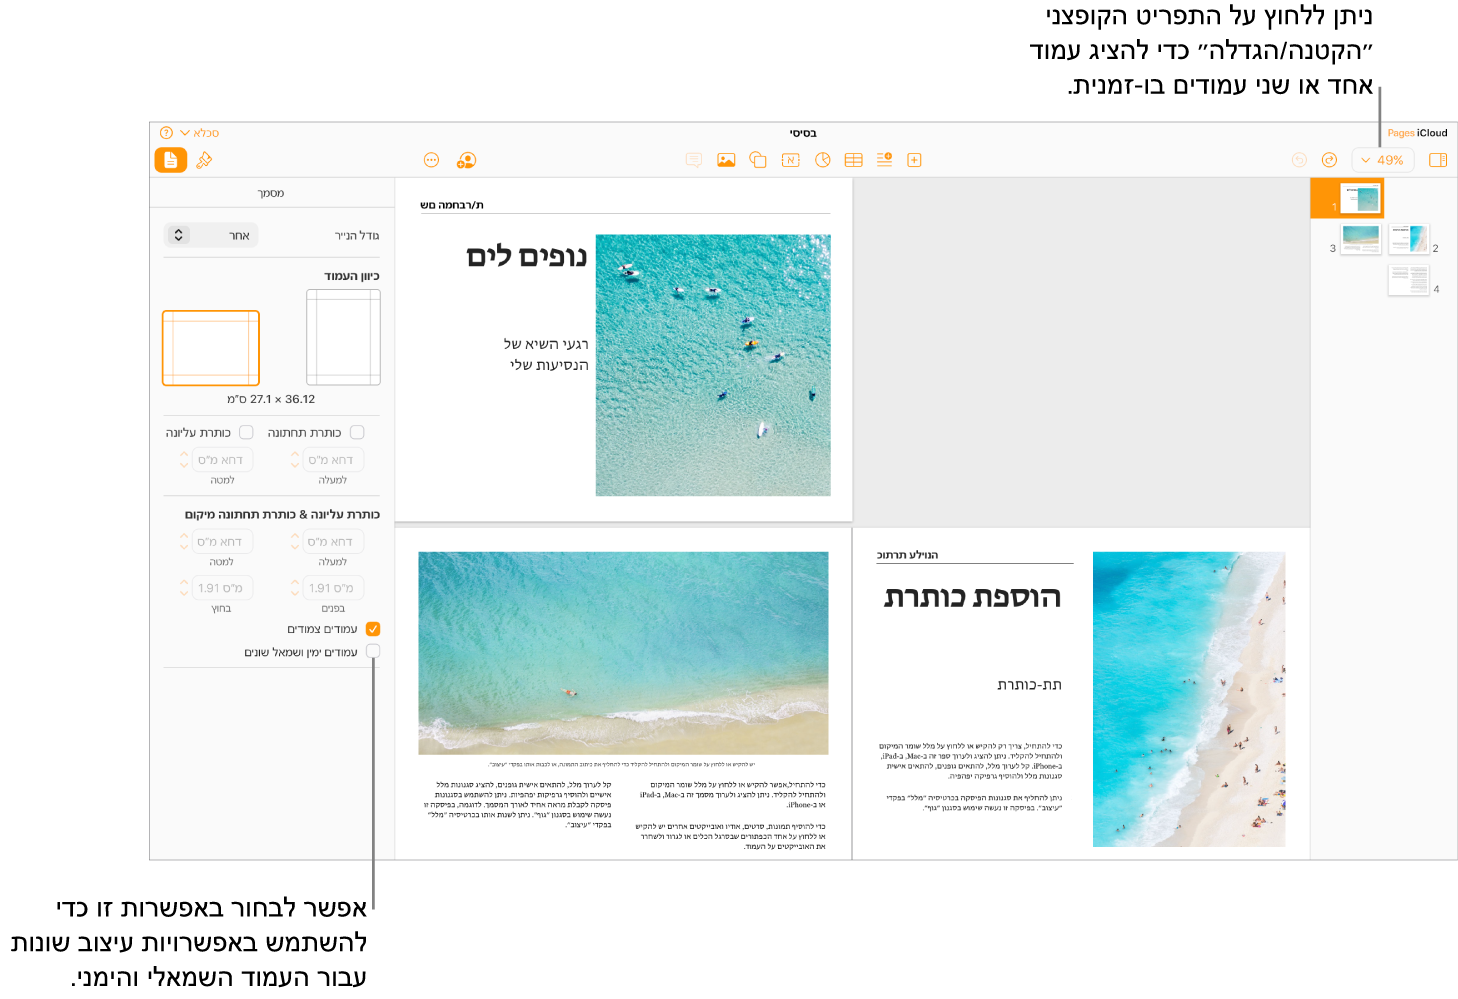Open the collaboration sharing icon
Viewport: 1458px width, 999px height.
(465, 160)
